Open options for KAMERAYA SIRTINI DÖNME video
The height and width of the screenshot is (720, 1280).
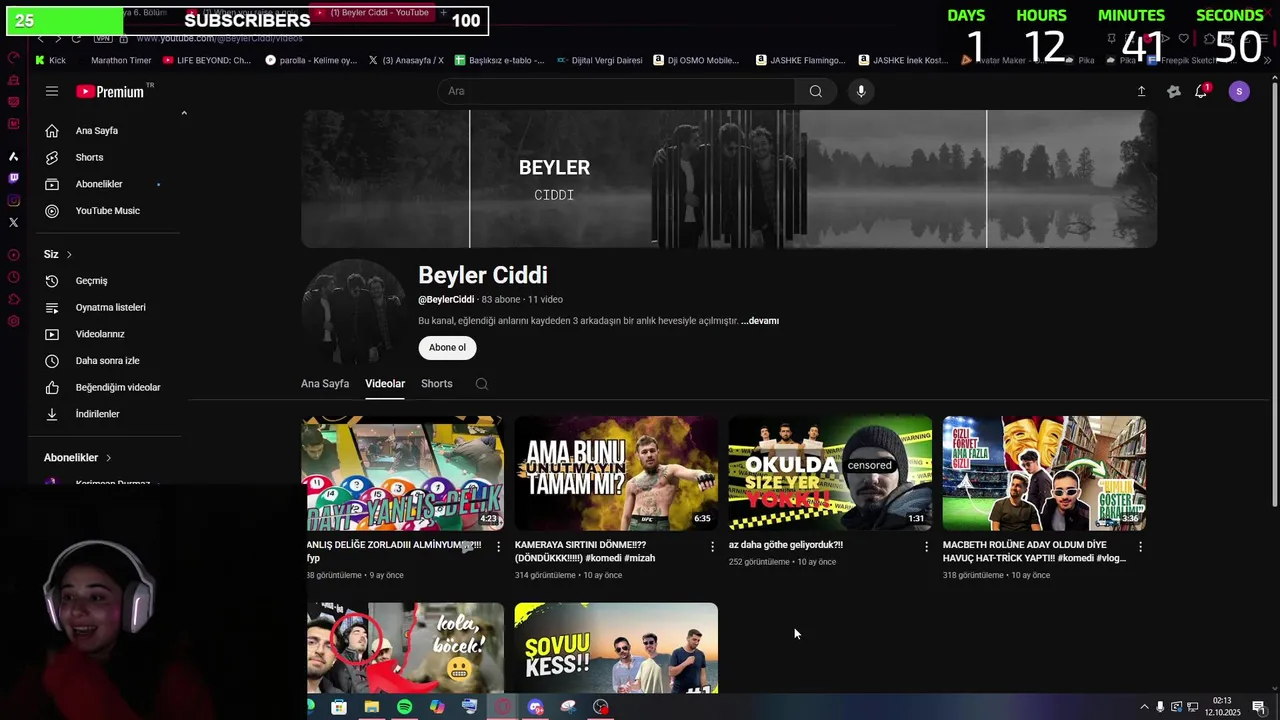712,547
